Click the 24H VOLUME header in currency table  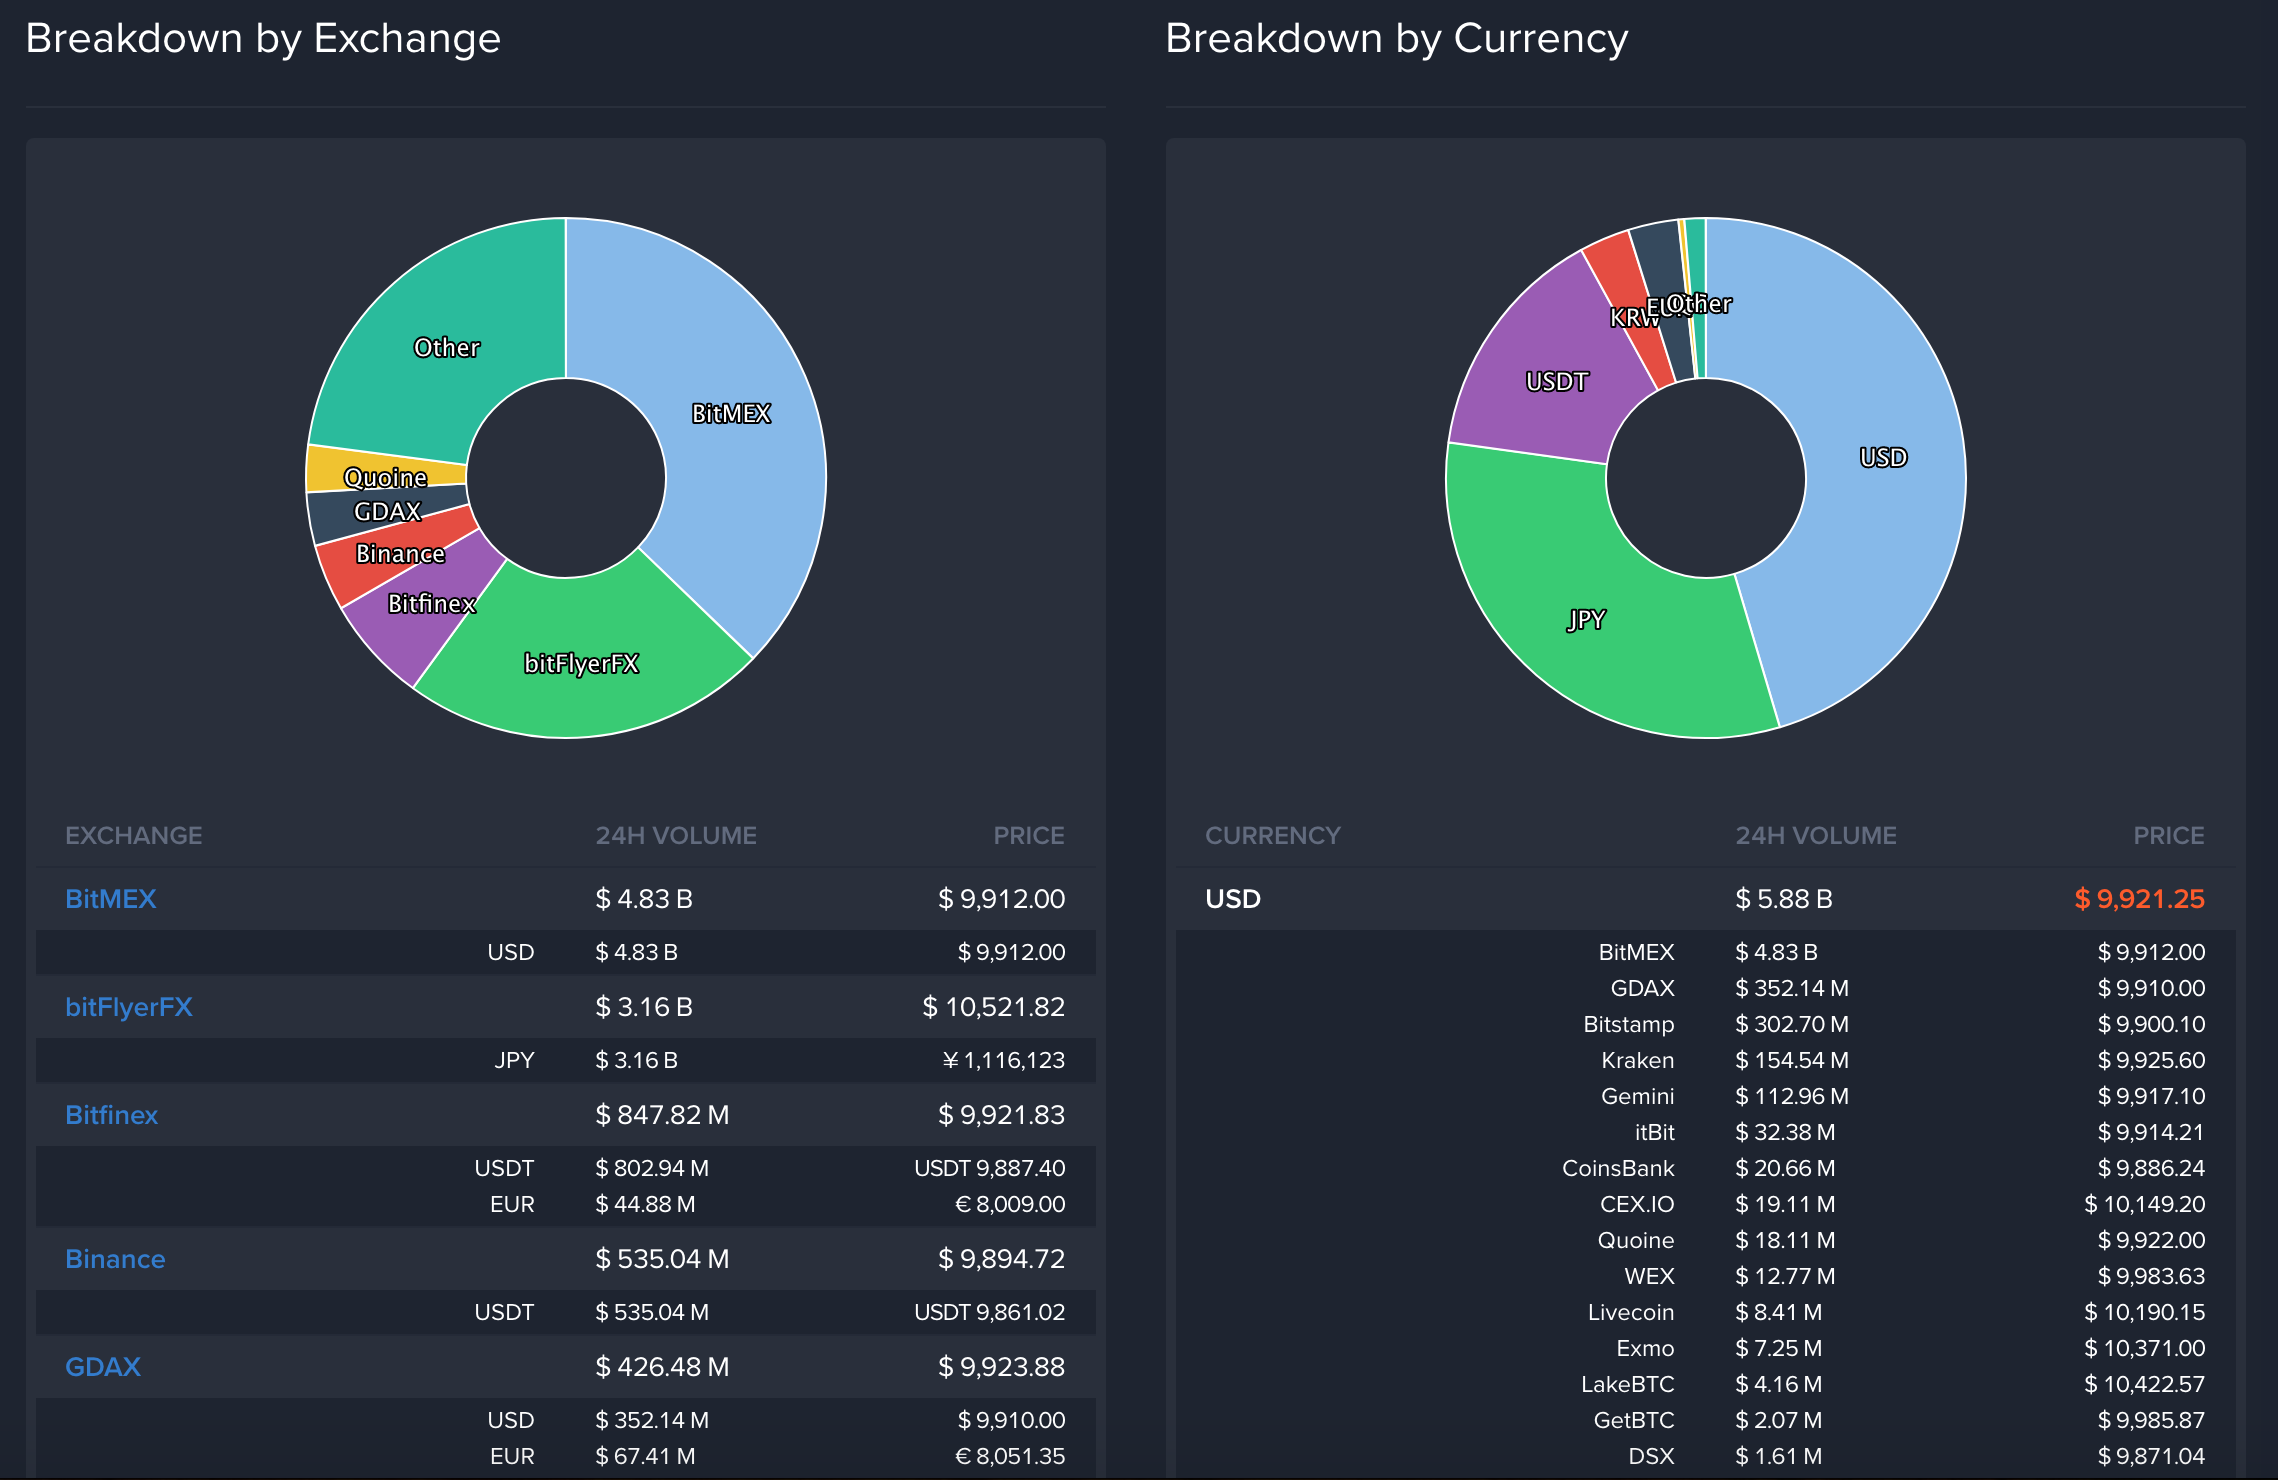(1816, 835)
